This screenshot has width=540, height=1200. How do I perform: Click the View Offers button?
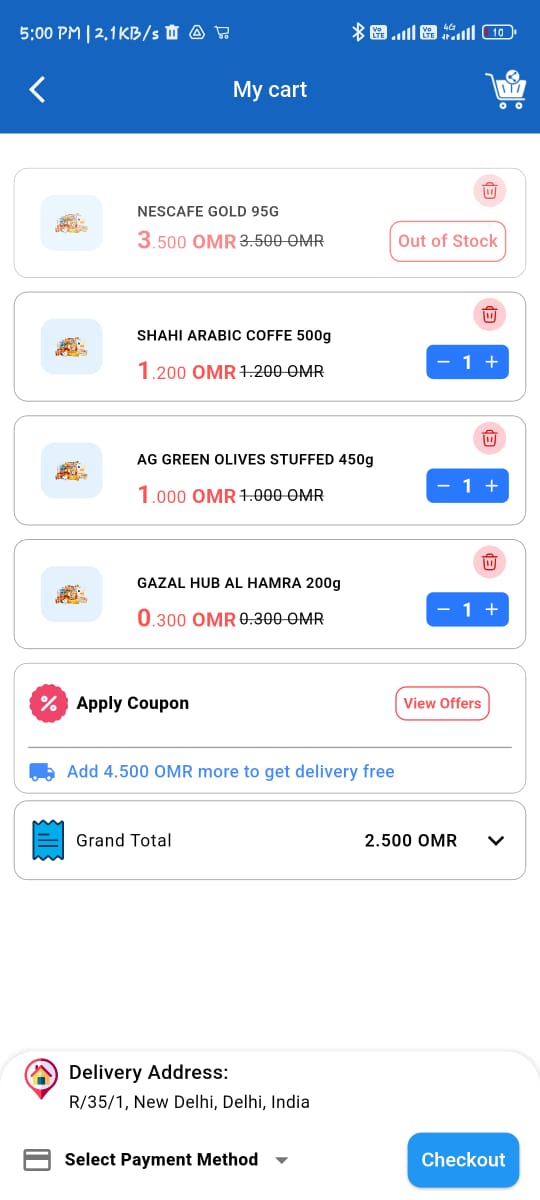(442, 703)
